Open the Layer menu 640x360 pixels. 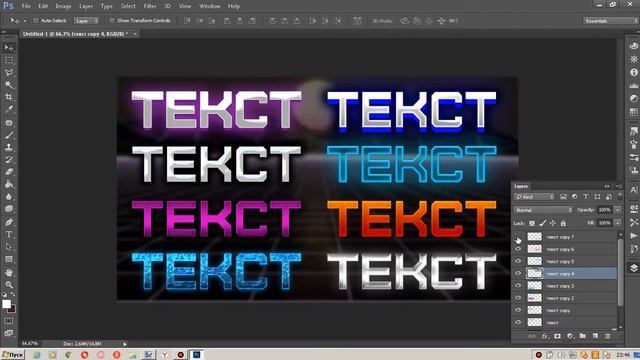86,6
